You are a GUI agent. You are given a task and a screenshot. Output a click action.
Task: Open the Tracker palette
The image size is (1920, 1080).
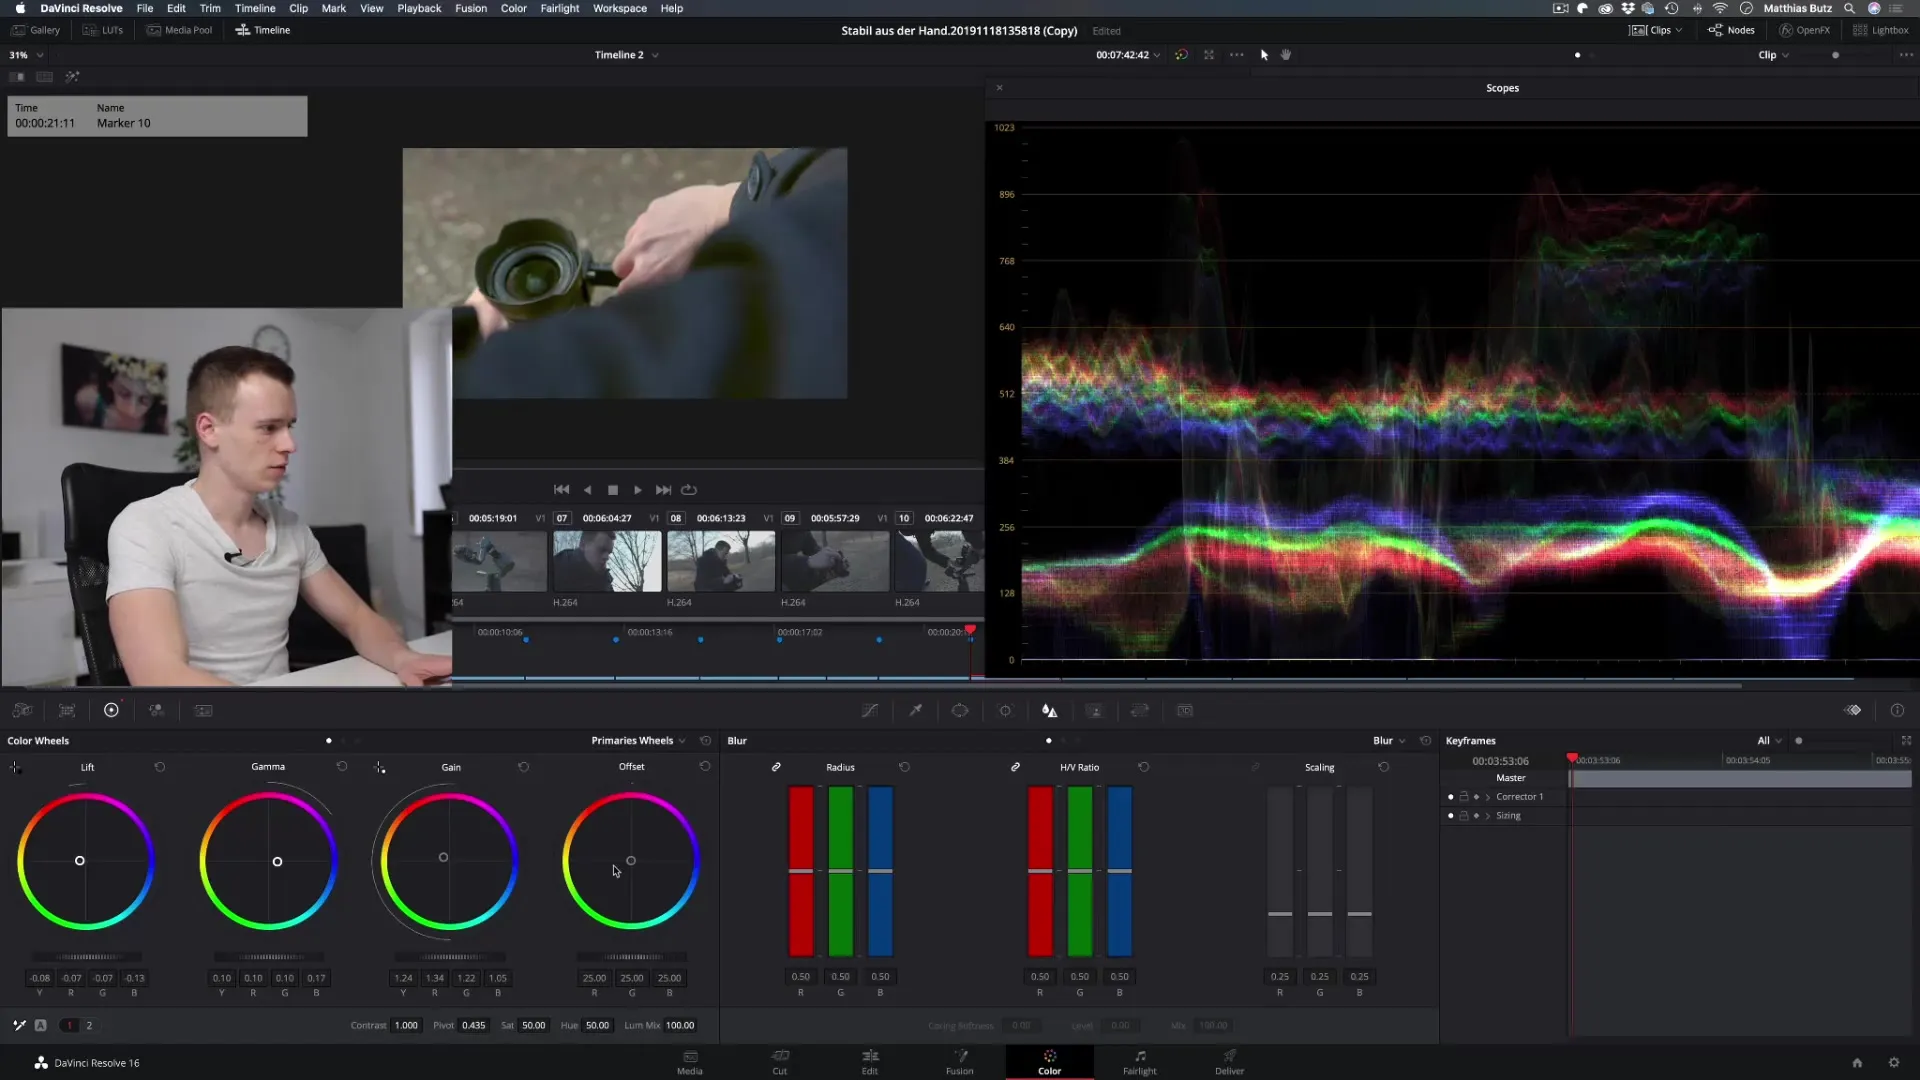point(1005,711)
